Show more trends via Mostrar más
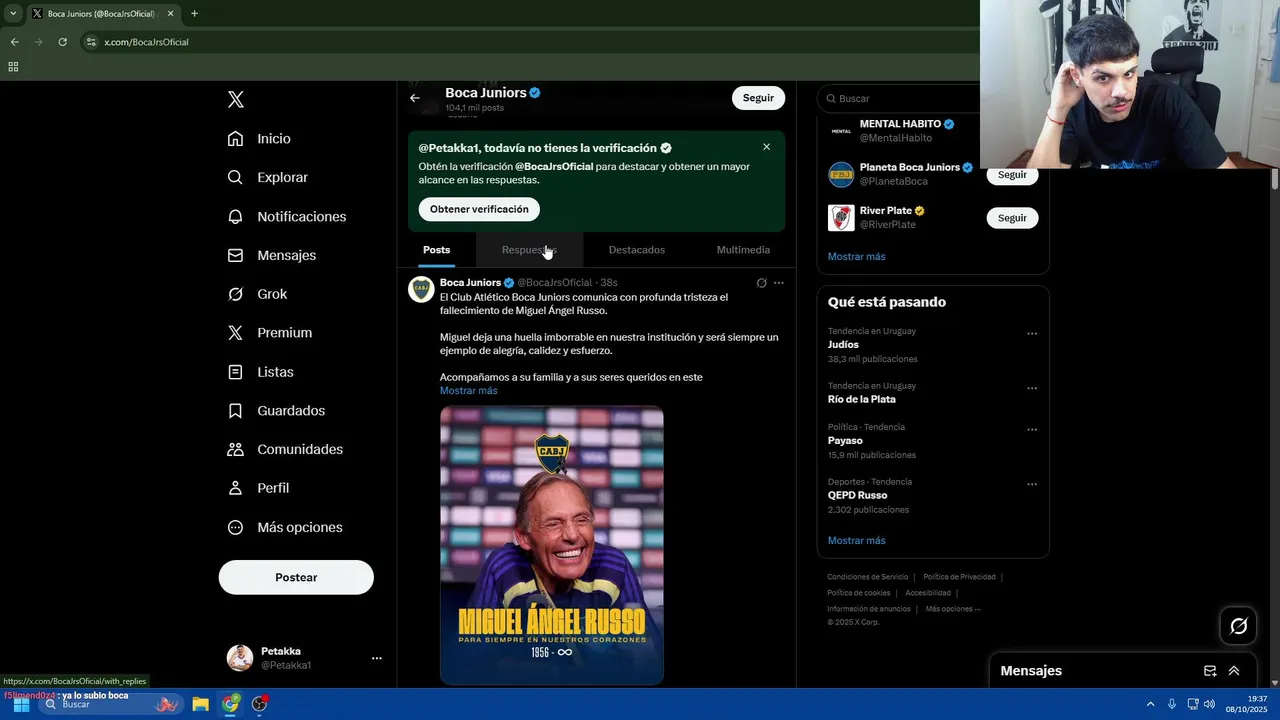The height and width of the screenshot is (720, 1280). tap(856, 540)
